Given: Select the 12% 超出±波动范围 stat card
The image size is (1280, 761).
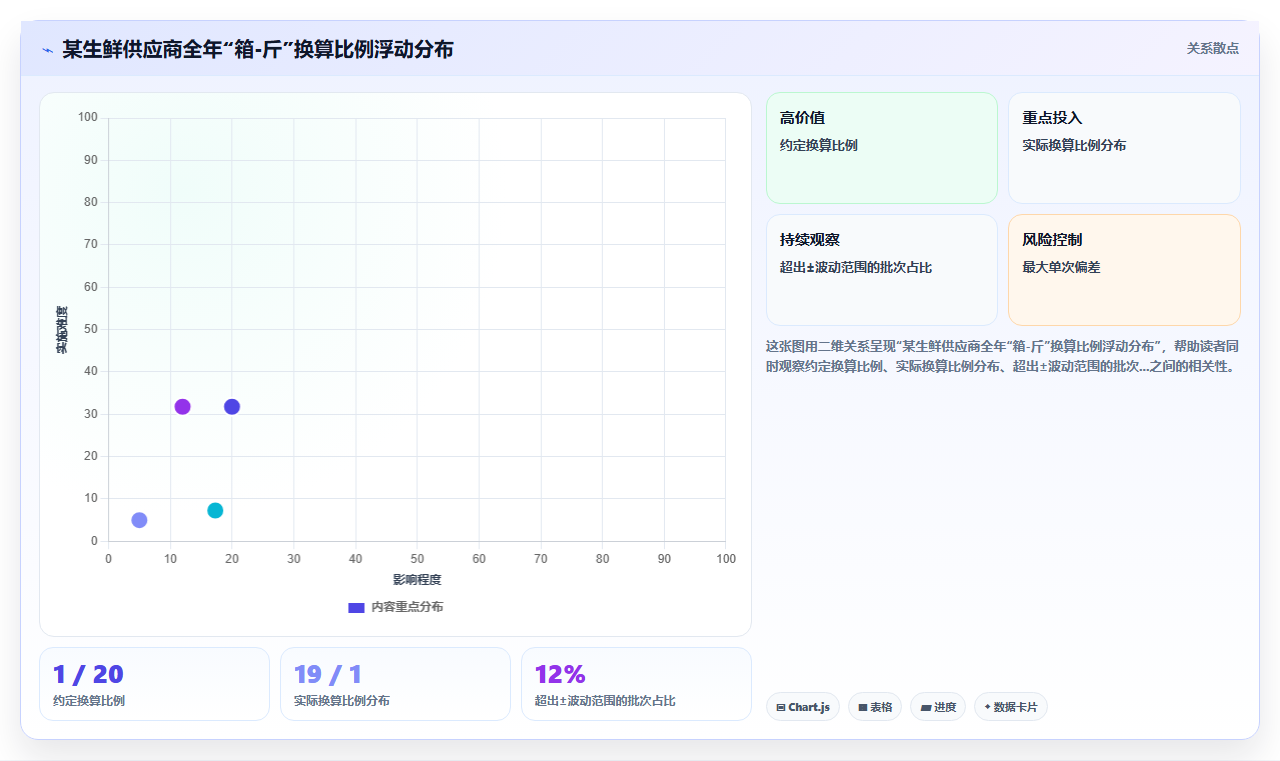Looking at the screenshot, I should 636,684.
